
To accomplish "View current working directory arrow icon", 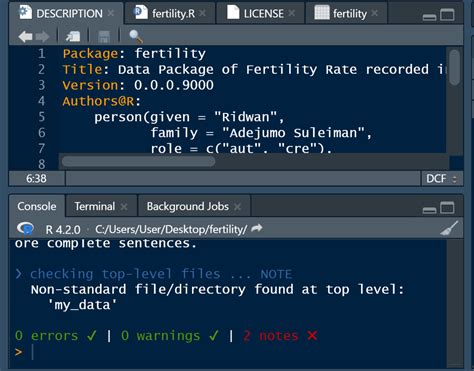I will click(256, 228).
